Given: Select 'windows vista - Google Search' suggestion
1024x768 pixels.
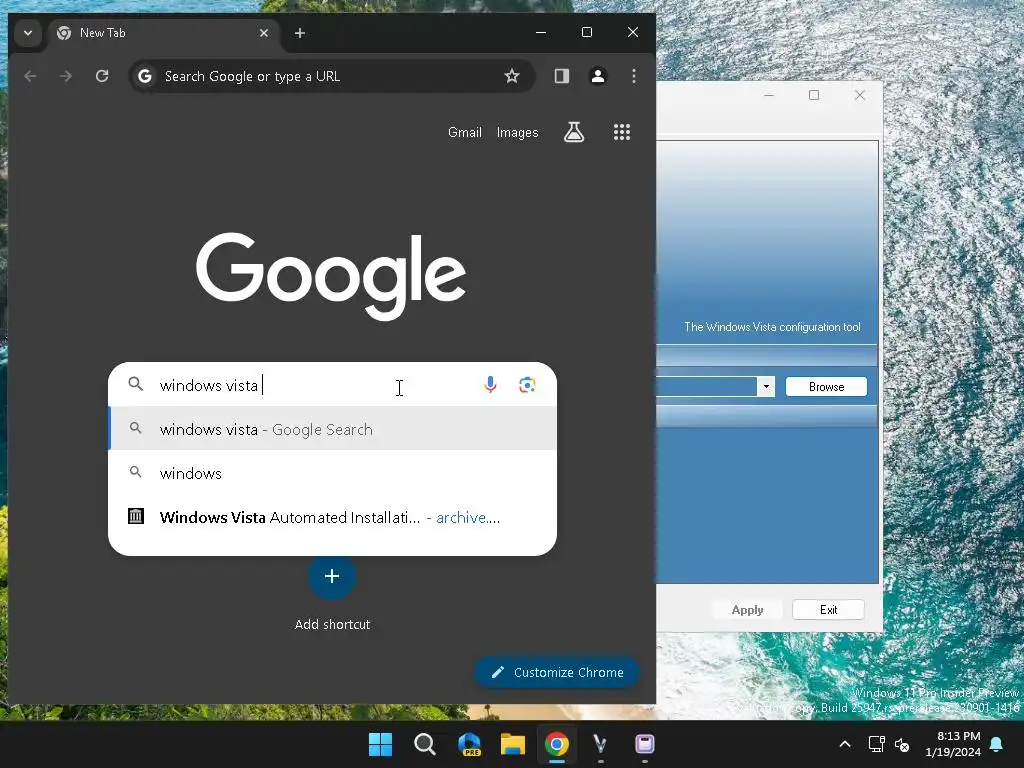Looking at the screenshot, I should (332, 429).
